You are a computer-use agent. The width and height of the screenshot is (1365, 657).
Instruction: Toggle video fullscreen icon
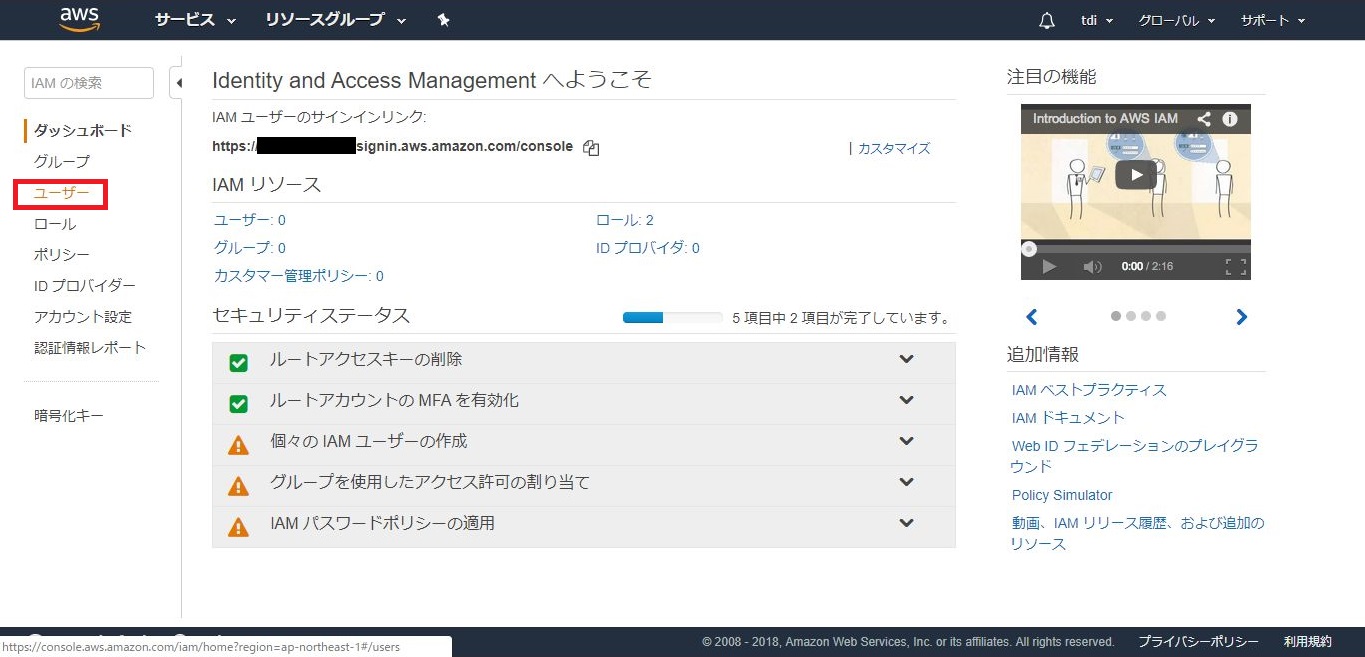1236,267
